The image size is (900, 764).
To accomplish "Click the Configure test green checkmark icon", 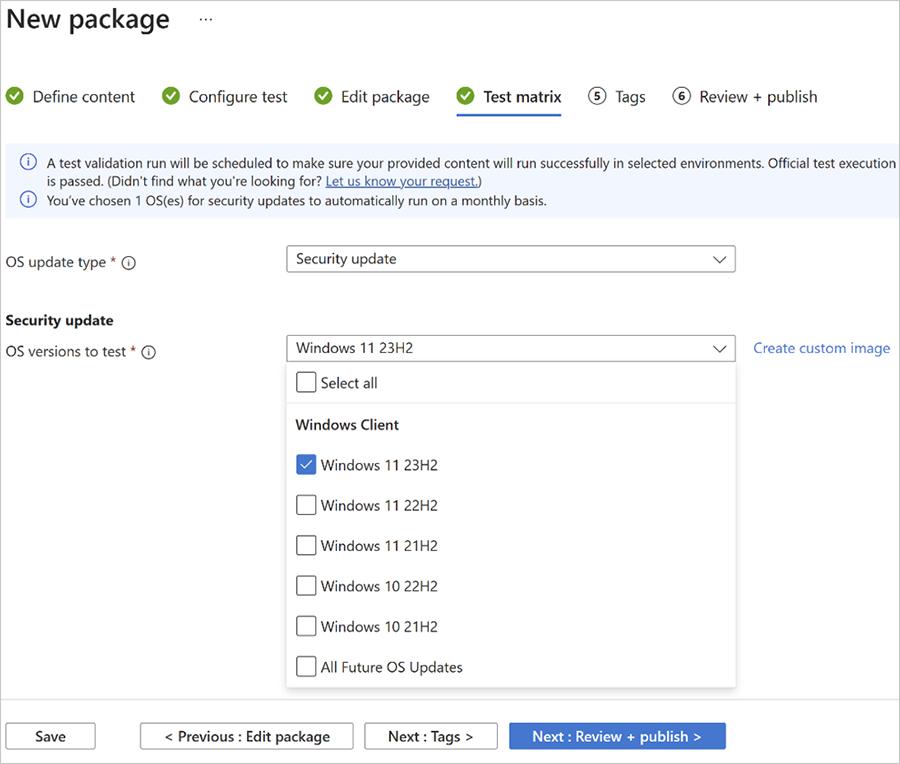I will (x=171, y=96).
